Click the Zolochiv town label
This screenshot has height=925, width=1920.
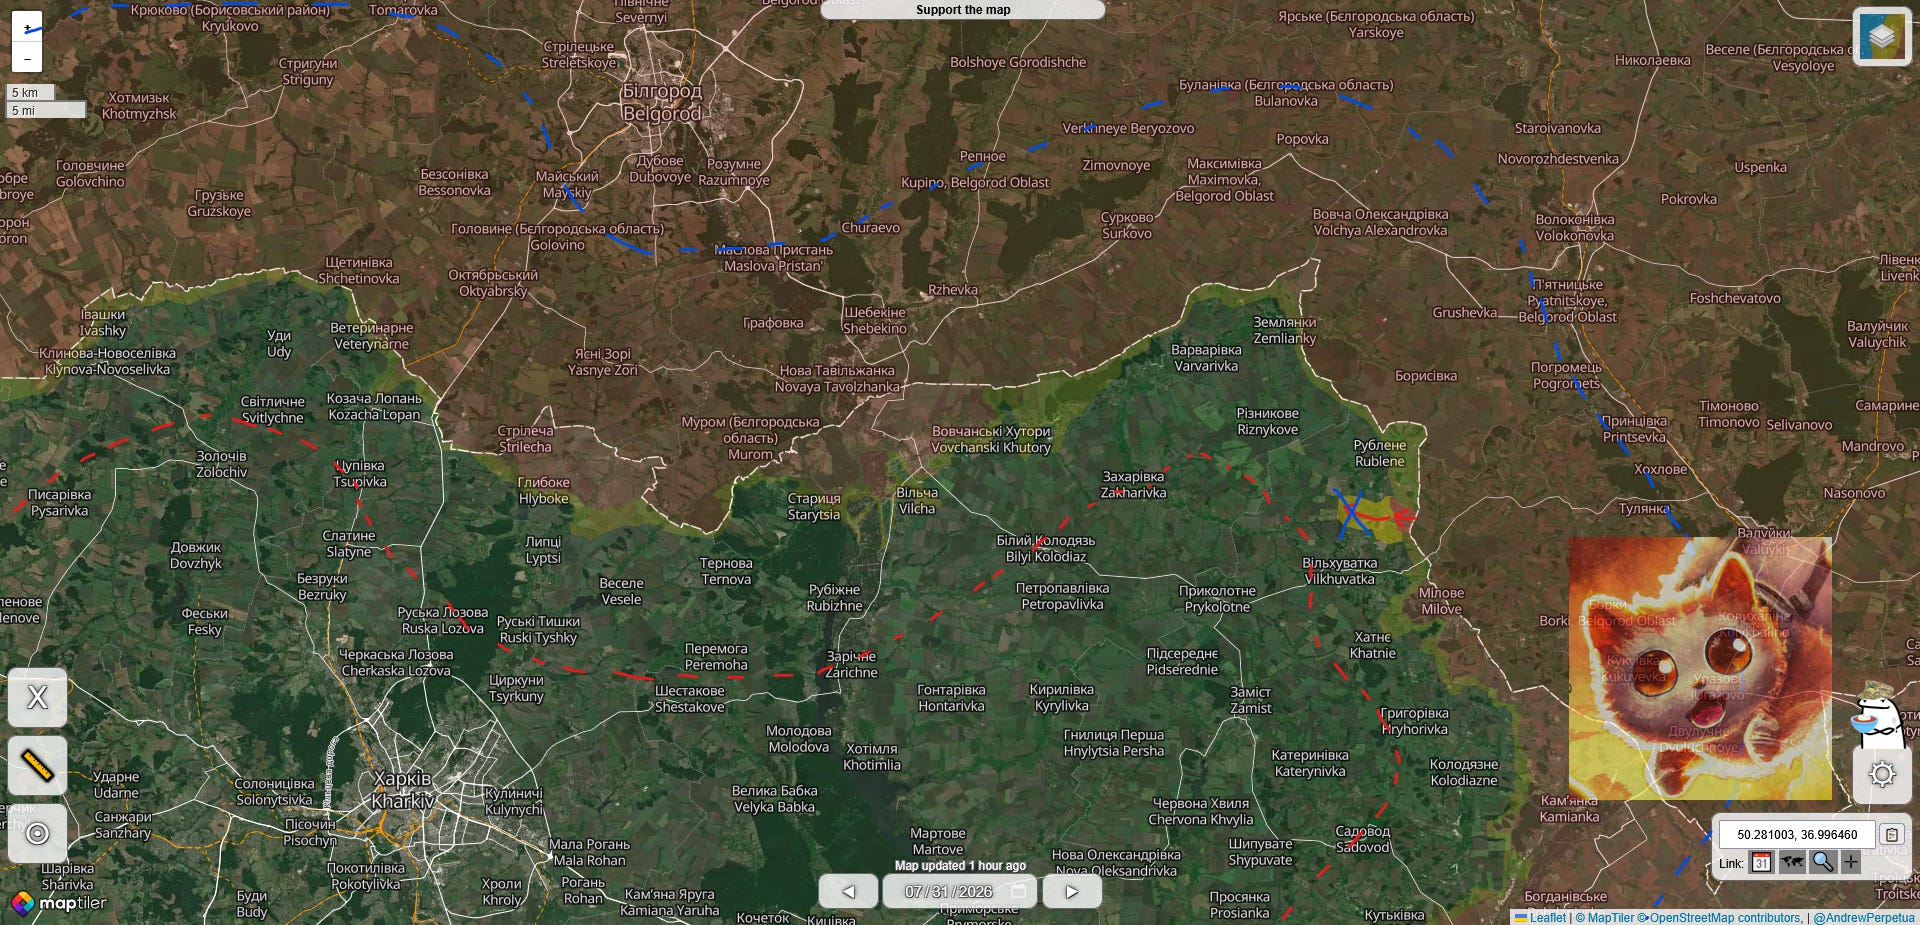pos(221,464)
